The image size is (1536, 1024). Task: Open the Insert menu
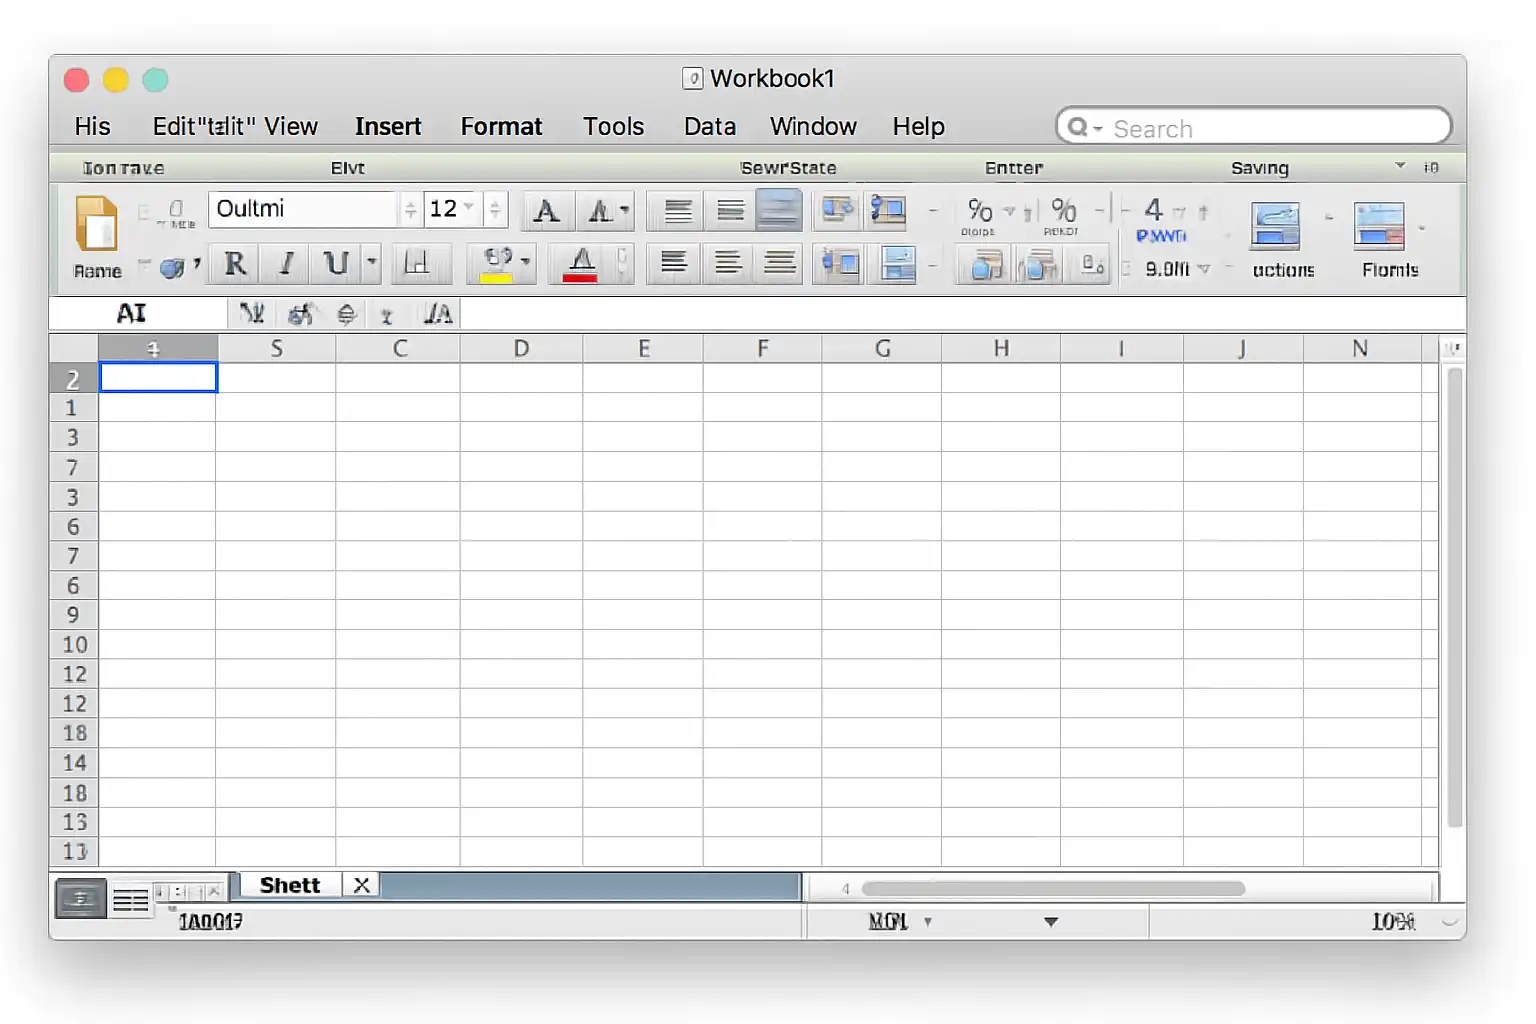click(388, 127)
